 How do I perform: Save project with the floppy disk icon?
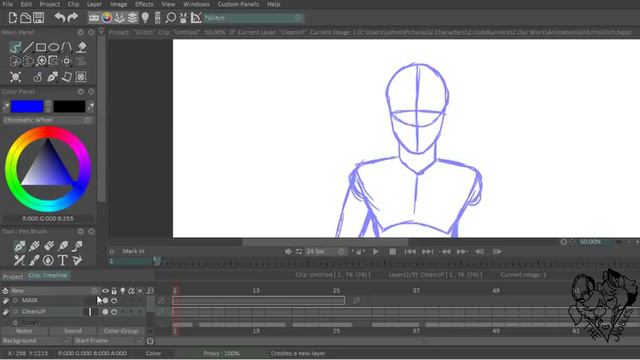coord(38,18)
